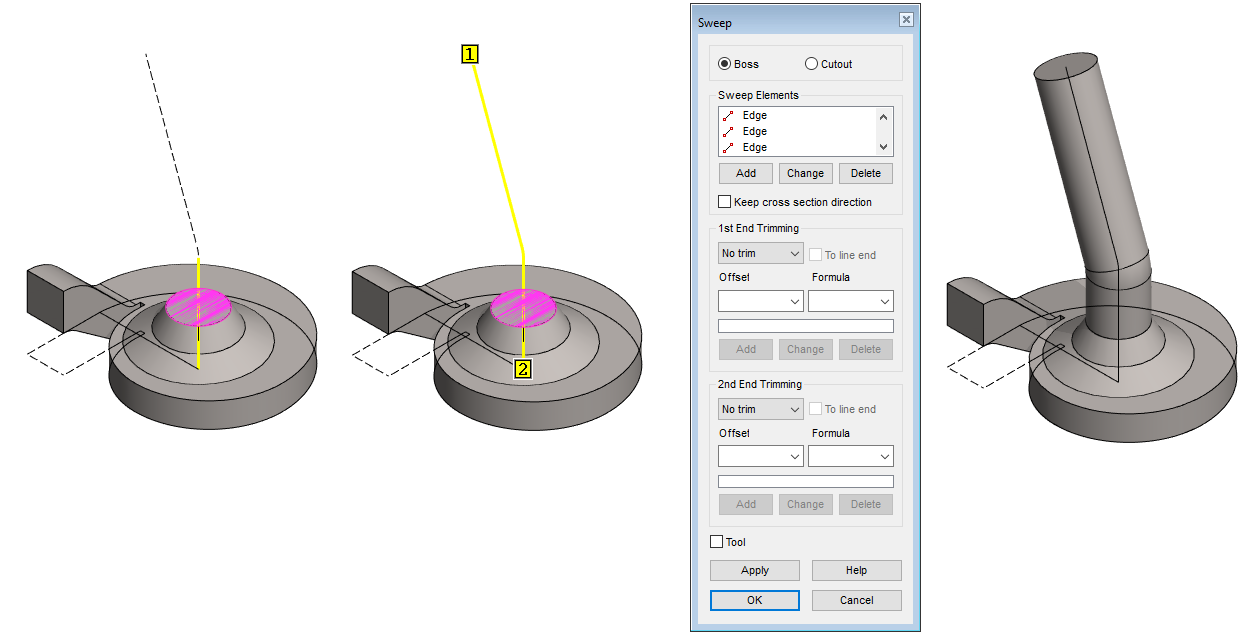Click yellow marker 1 on sweep path
This screenshot has width=1245, height=635.
coord(470,54)
